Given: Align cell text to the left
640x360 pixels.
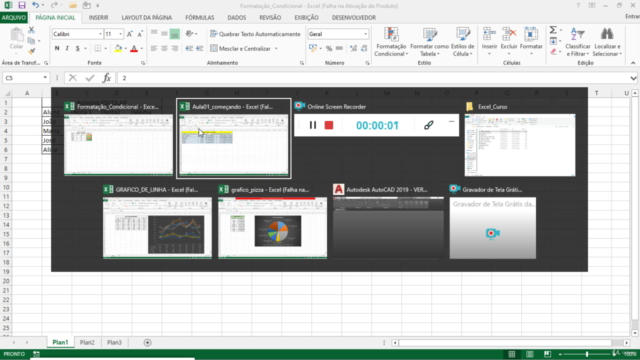Looking at the screenshot, I should (x=154, y=48).
